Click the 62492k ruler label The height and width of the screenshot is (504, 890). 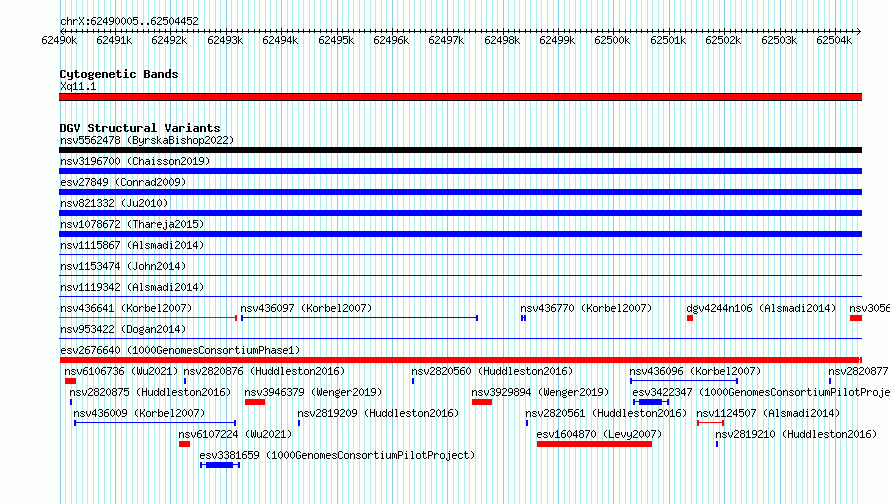pyautogui.click(x=169, y=40)
